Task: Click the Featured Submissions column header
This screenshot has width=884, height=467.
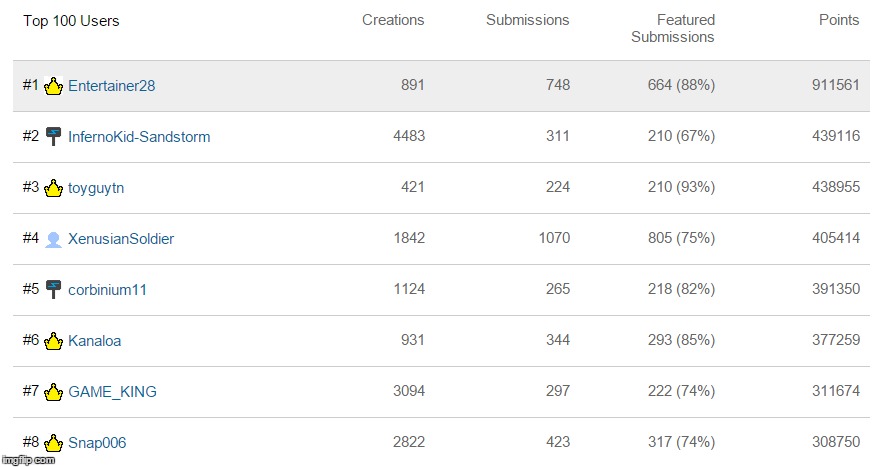Action: pos(673,29)
